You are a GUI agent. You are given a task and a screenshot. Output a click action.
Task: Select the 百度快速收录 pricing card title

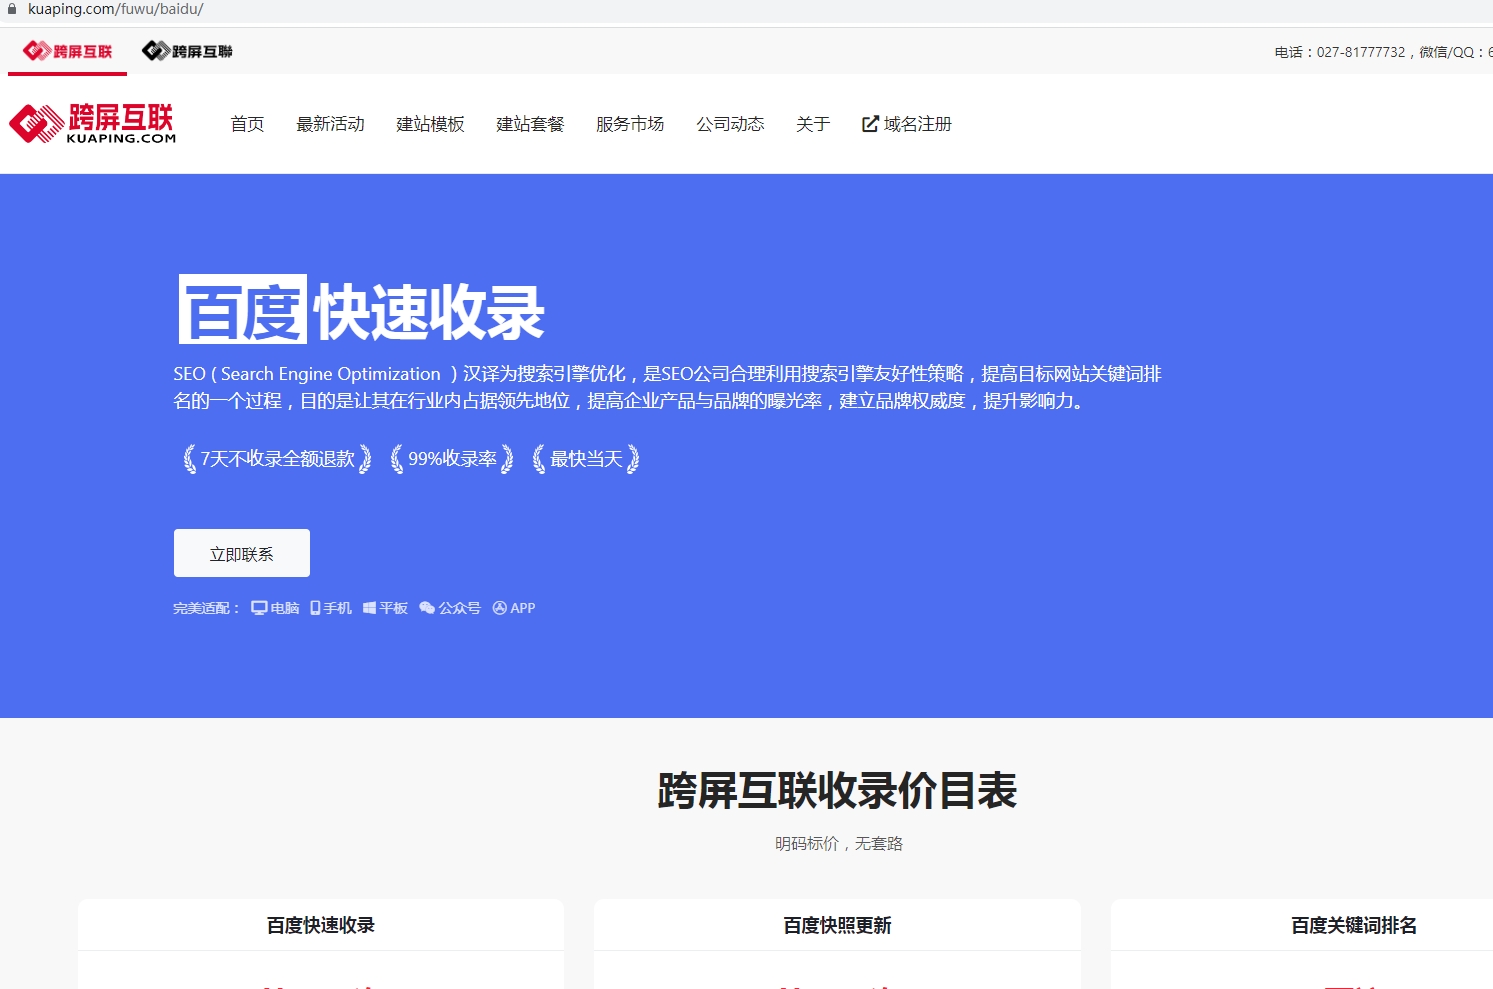(321, 926)
